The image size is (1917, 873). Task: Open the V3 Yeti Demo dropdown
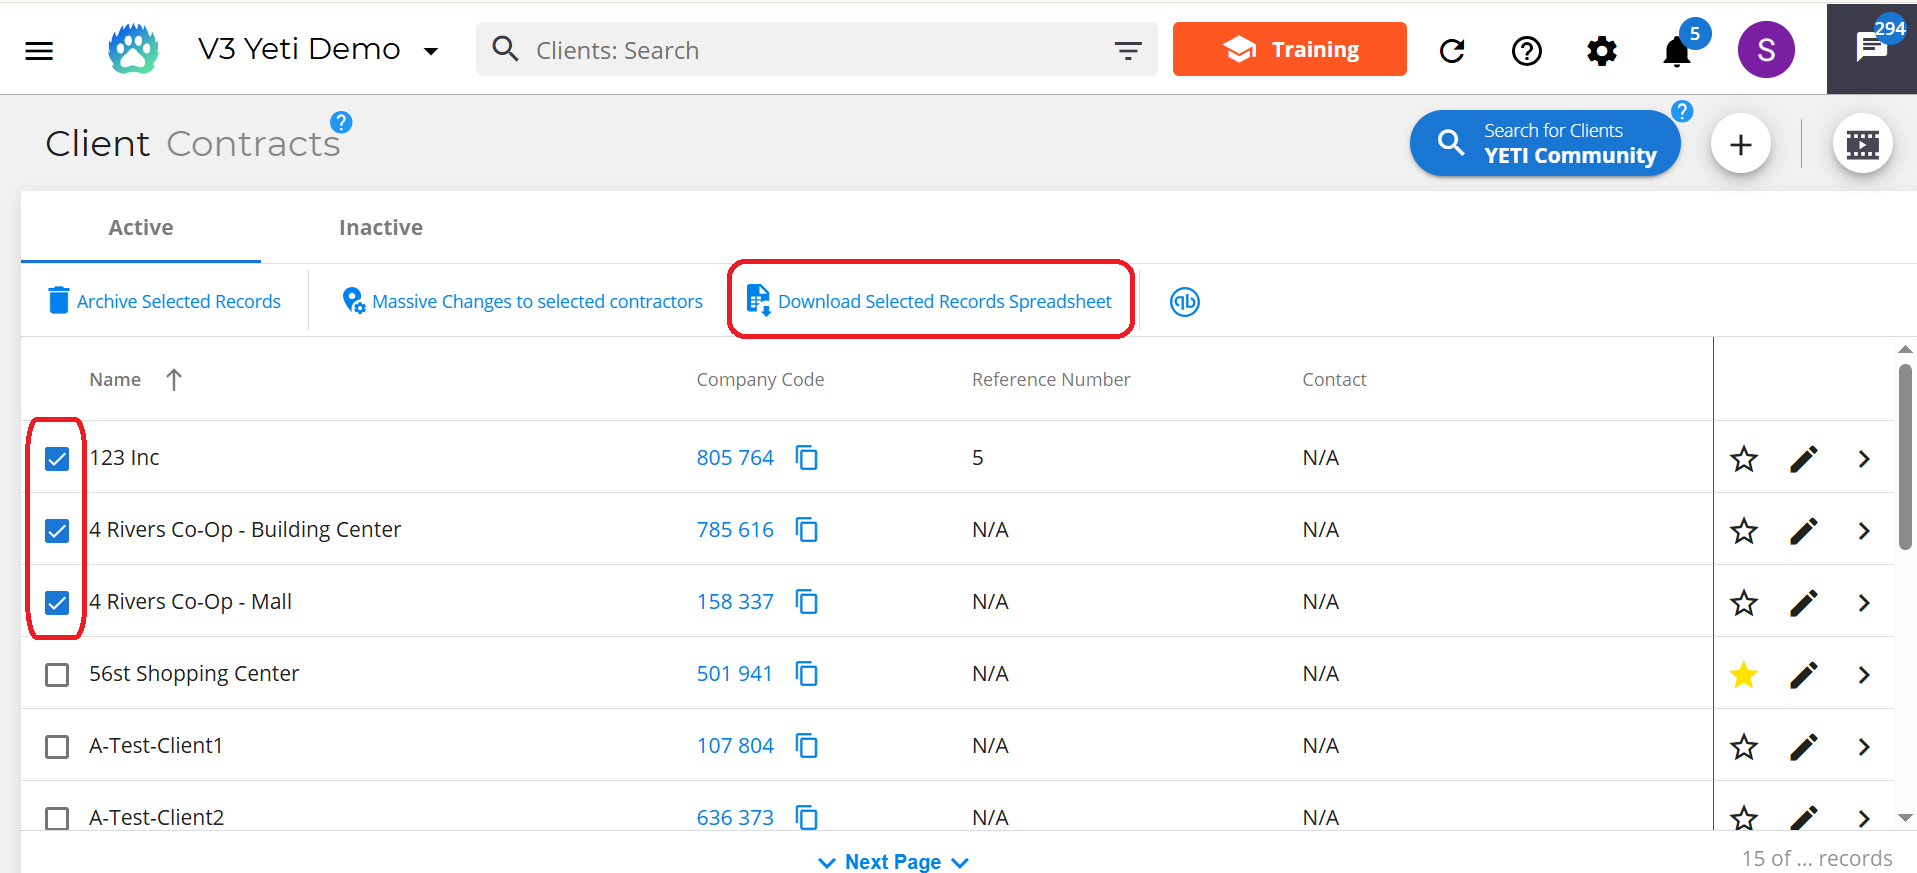click(318, 49)
